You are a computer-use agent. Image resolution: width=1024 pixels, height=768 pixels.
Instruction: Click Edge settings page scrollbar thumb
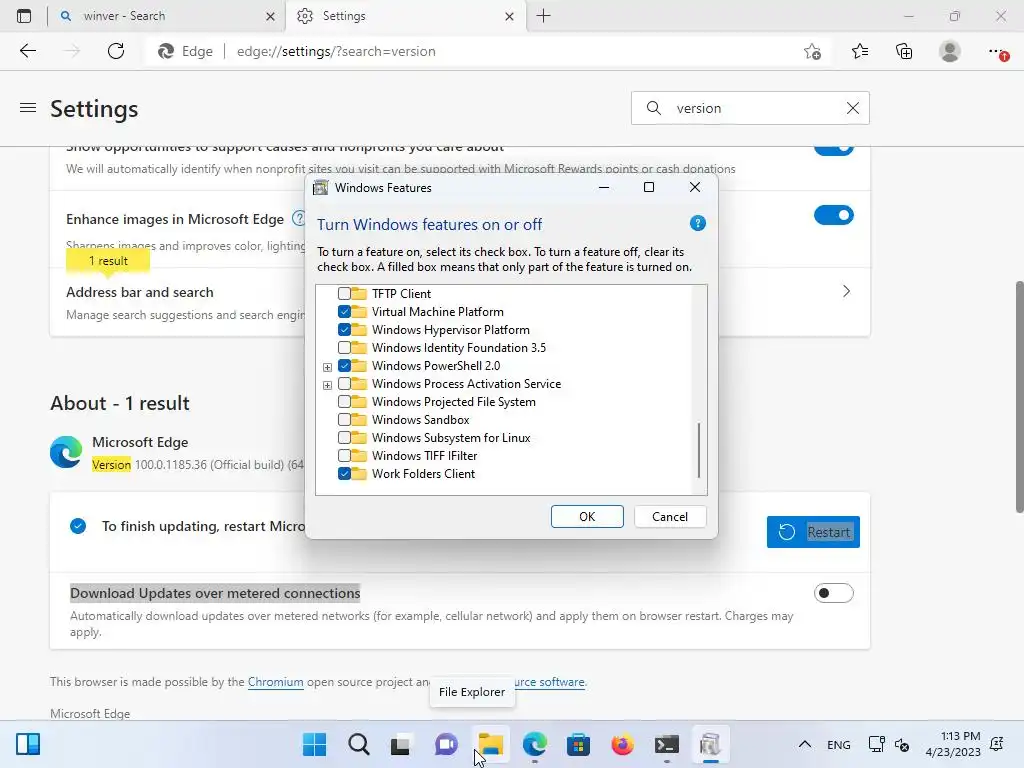[x=1019, y=396]
